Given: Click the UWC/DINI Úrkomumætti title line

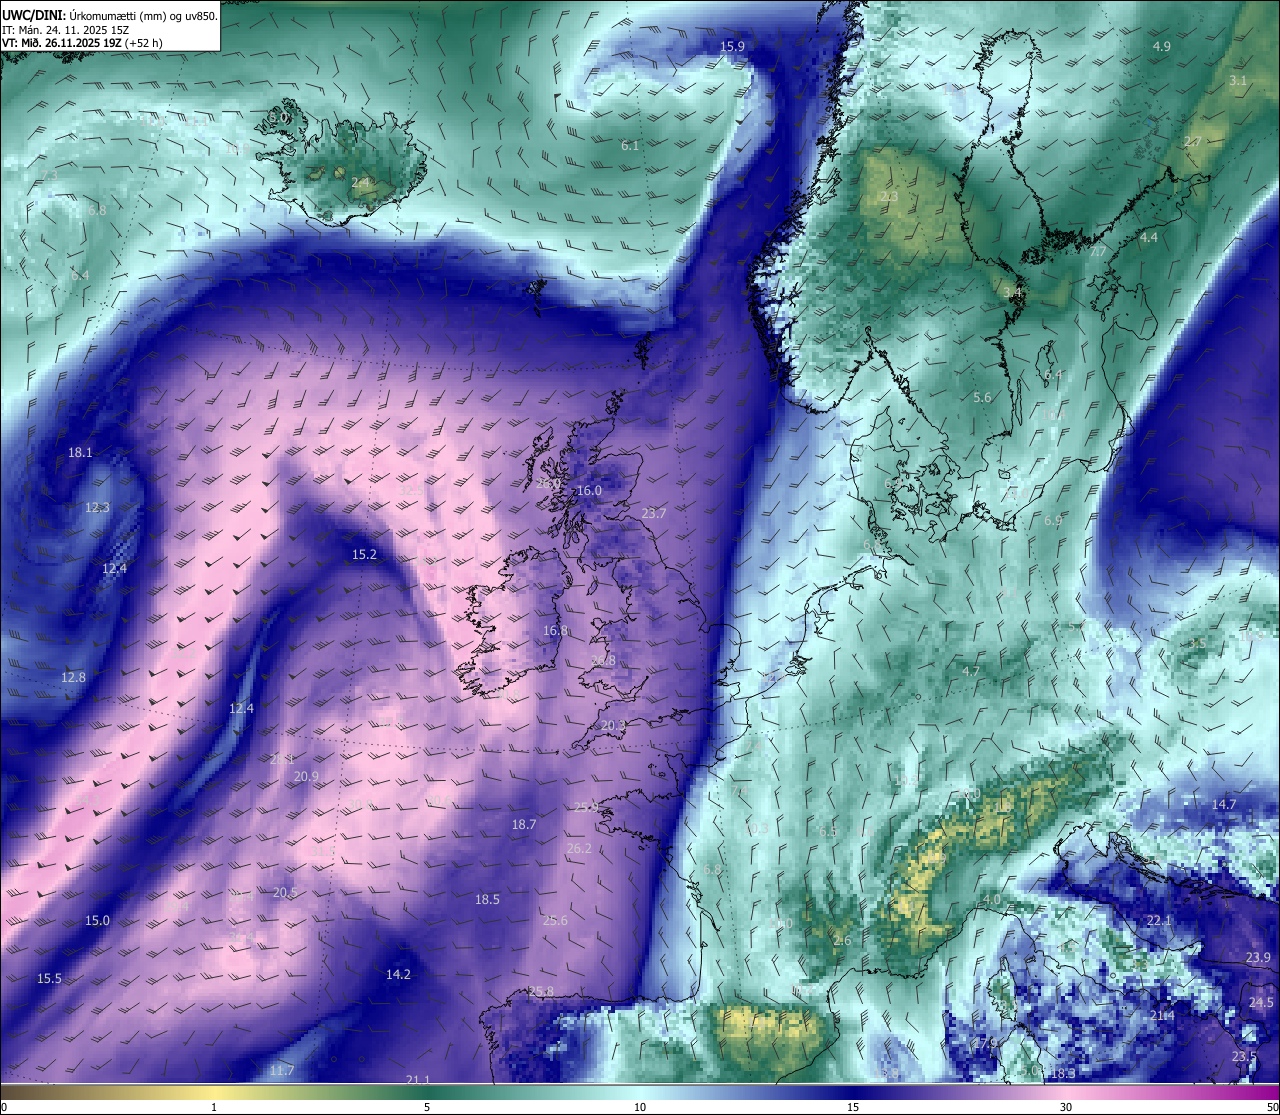Looking at the screenshot, I should (x=109, y=15).
